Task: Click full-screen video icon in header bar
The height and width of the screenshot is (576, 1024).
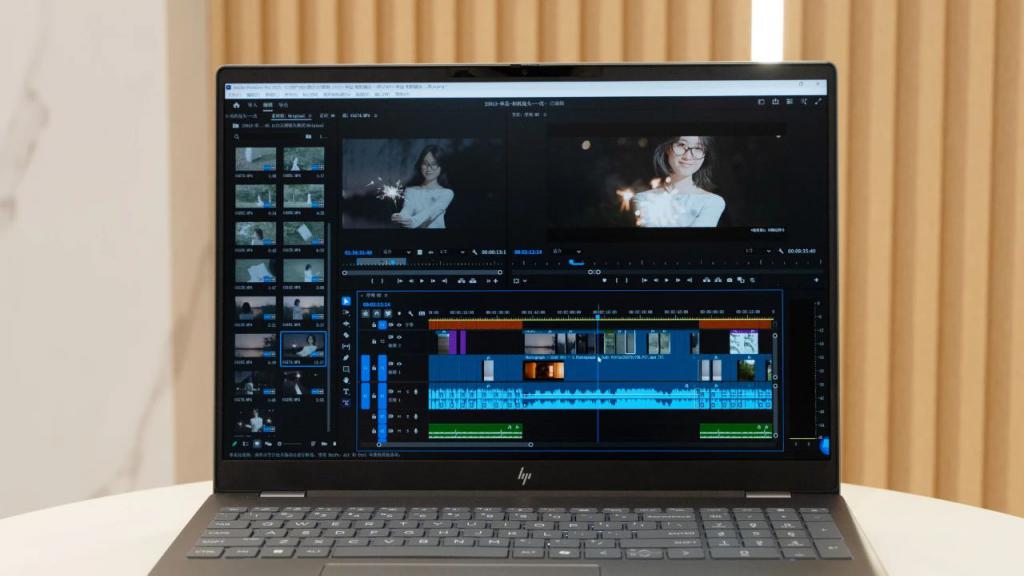Action: (818, 102)
